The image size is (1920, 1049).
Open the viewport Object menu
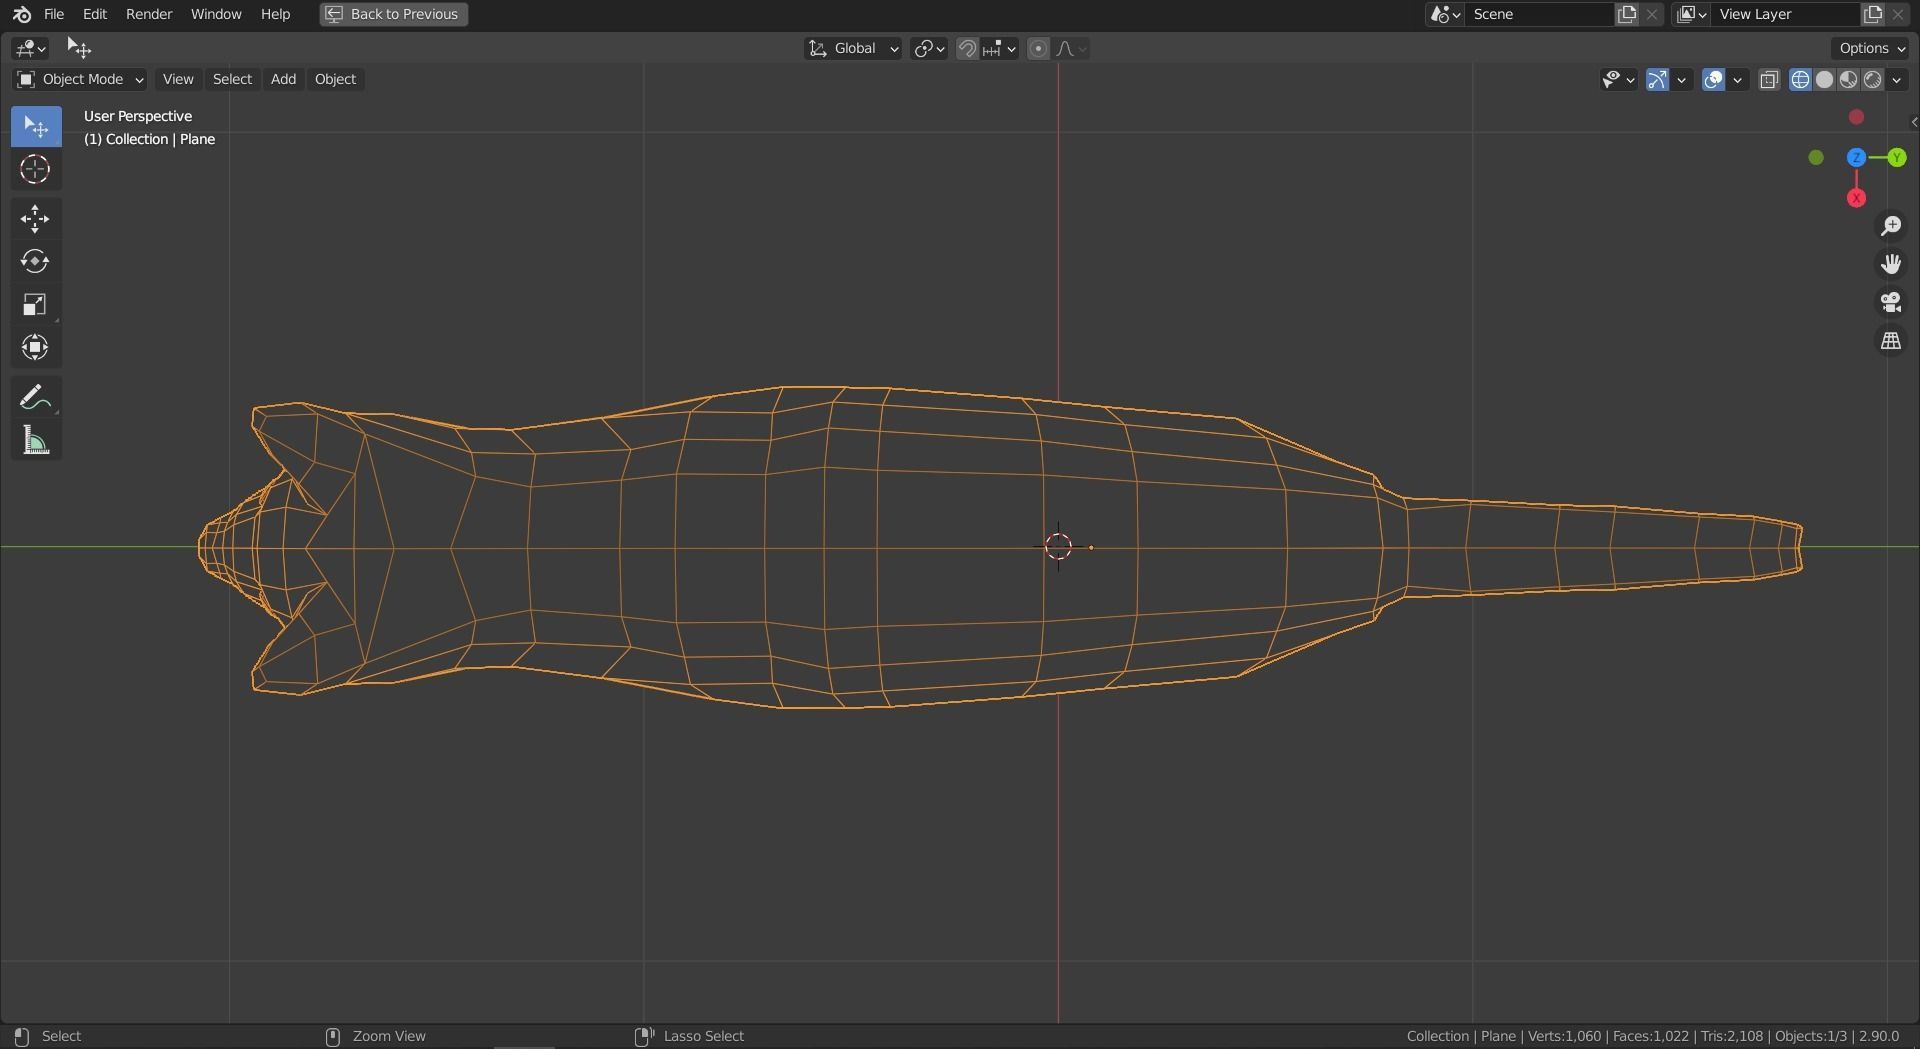click(335, 79)
